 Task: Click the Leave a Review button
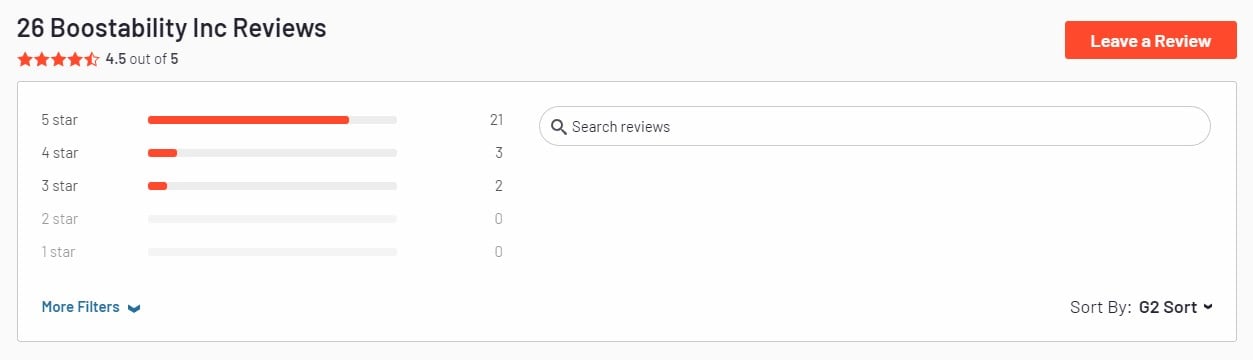[x=1150, y=41]
